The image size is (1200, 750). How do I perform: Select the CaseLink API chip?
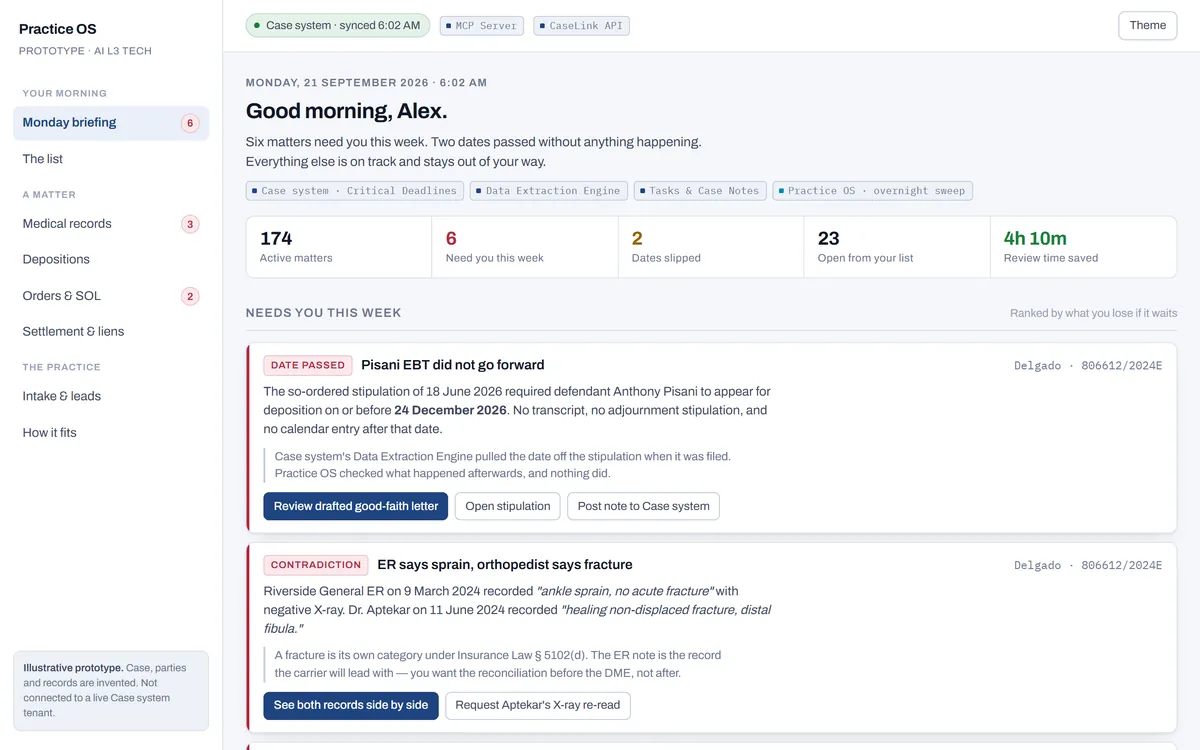coord(582,26)
